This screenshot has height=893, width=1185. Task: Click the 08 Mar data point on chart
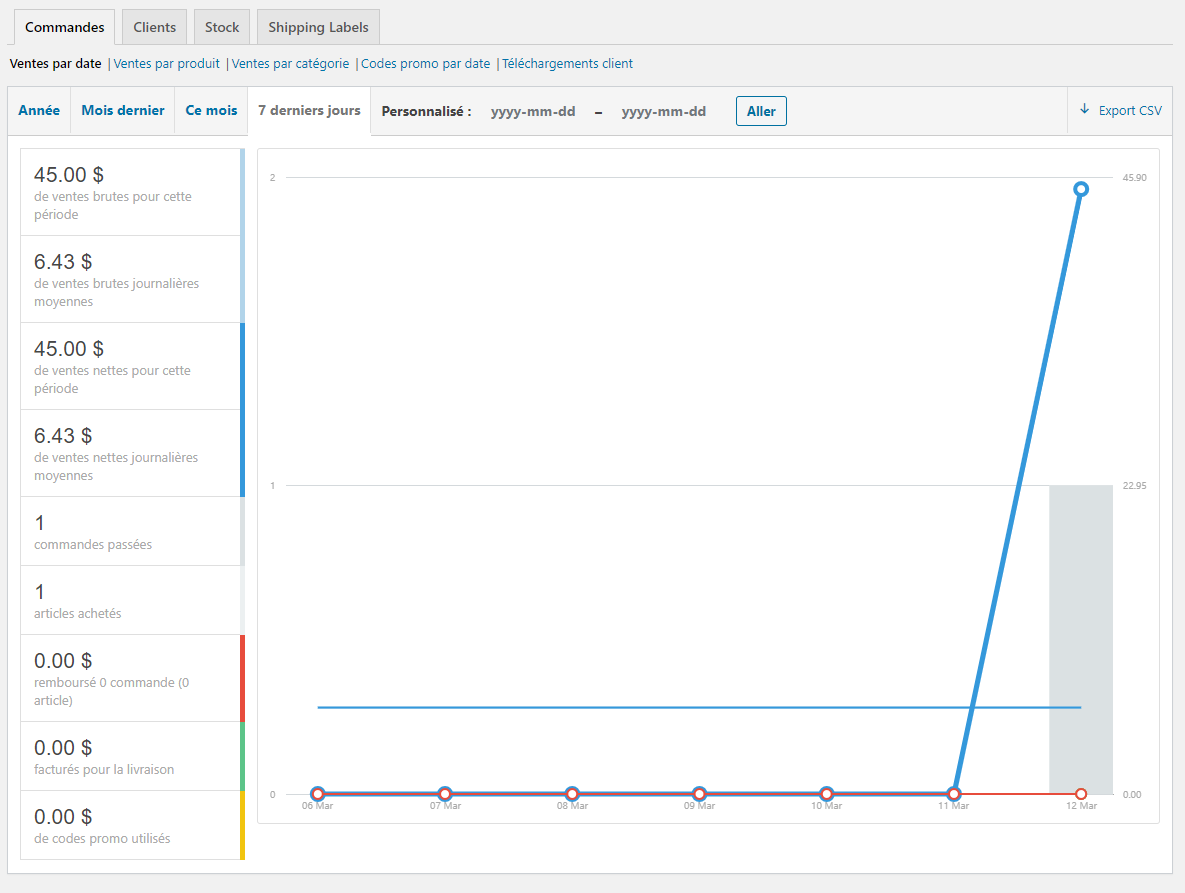572,794
